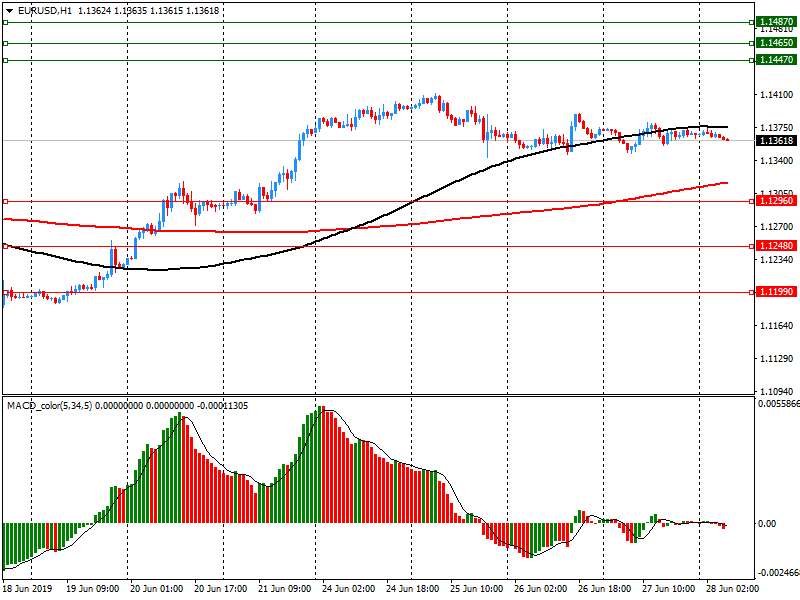Click the 0.00 MACD scale value

tap(767, 523)
